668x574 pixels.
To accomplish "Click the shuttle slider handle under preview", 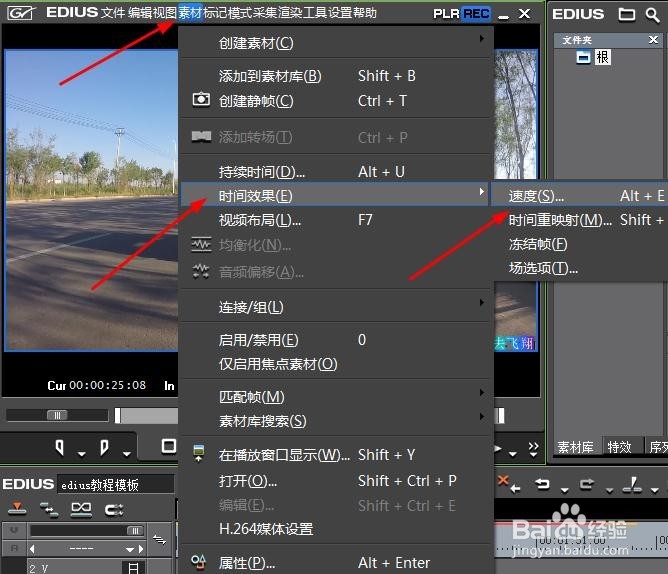I will (x=57, y=415).
